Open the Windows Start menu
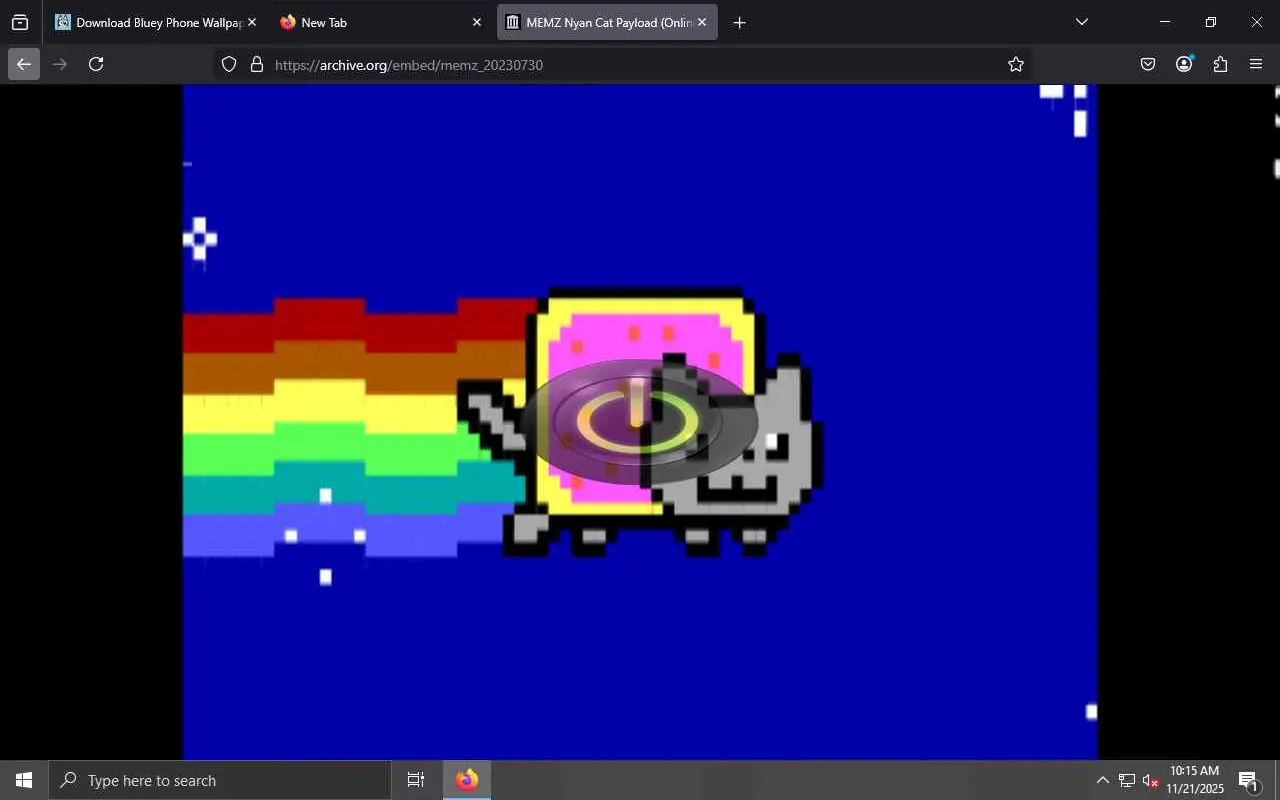Image resolution: width=1280 pixels, height=800 pixels. (24, 780)
